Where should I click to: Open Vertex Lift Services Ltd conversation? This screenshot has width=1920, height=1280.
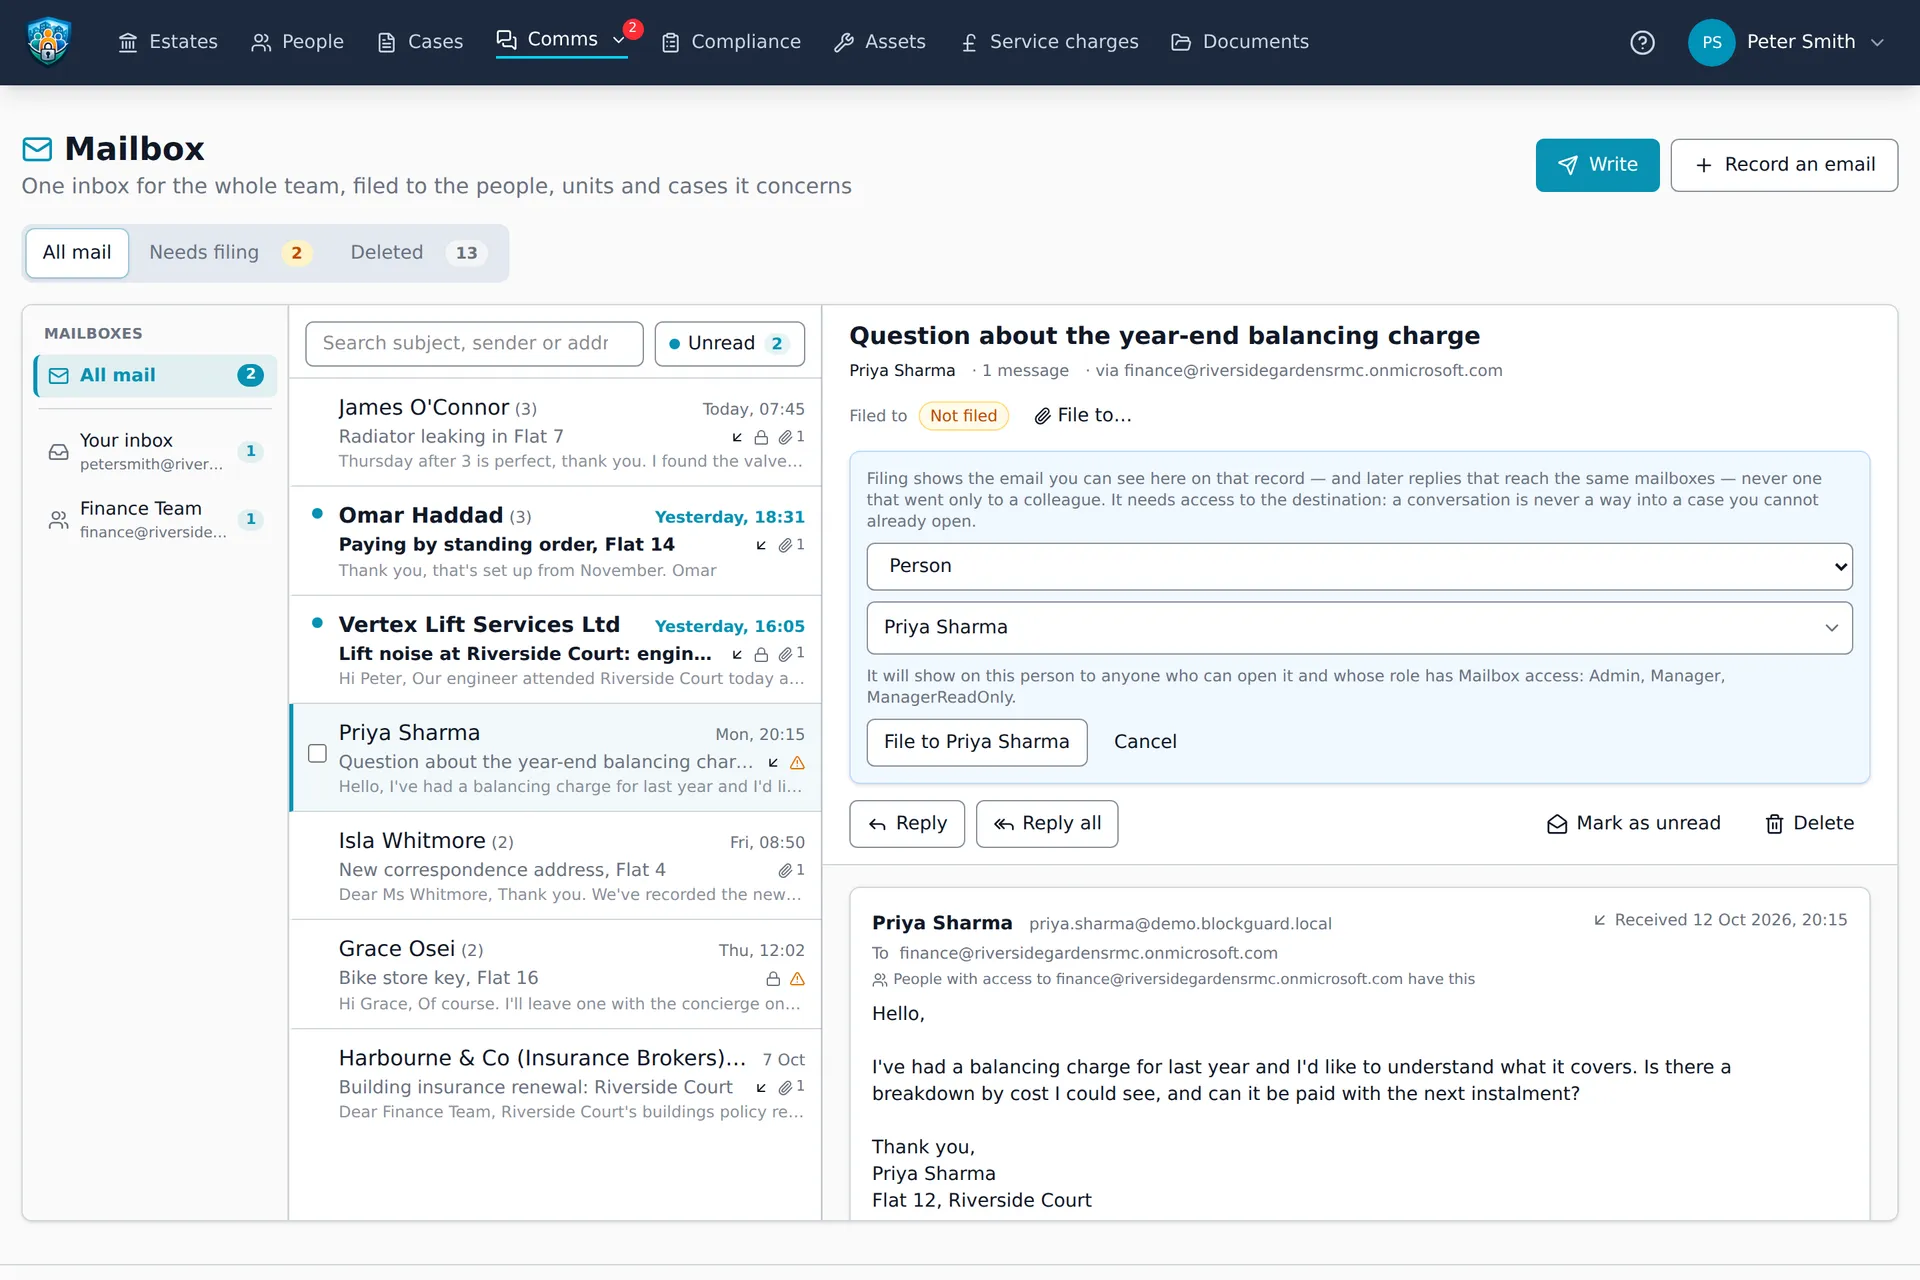coord(556,650)
